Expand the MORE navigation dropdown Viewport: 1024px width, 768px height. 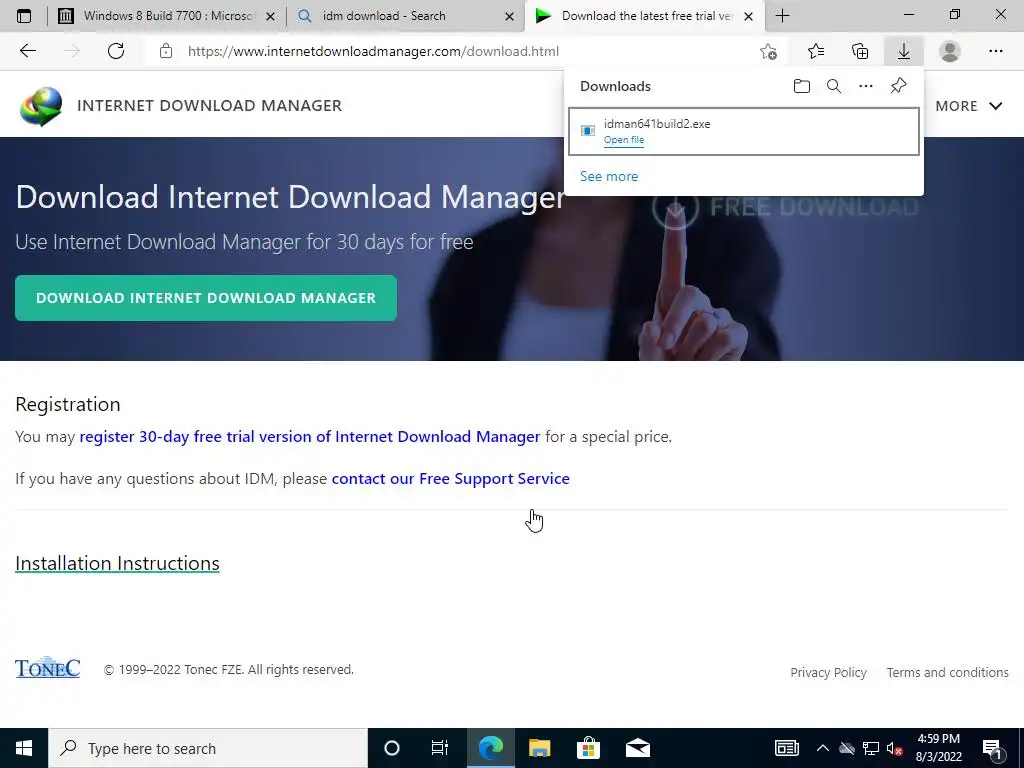(x=968, y=106)
